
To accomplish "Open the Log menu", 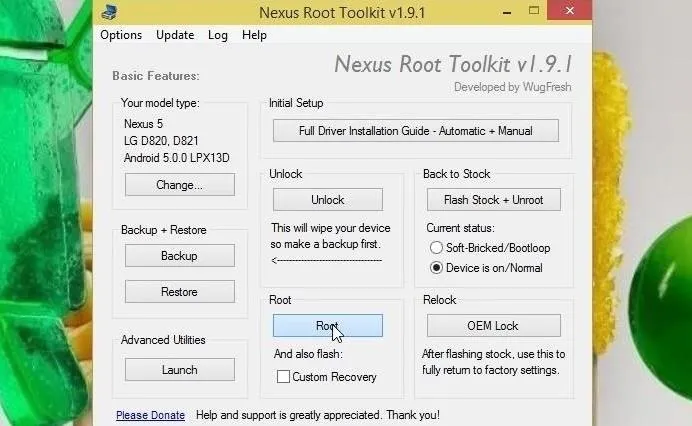I will (x=218, y=35).
